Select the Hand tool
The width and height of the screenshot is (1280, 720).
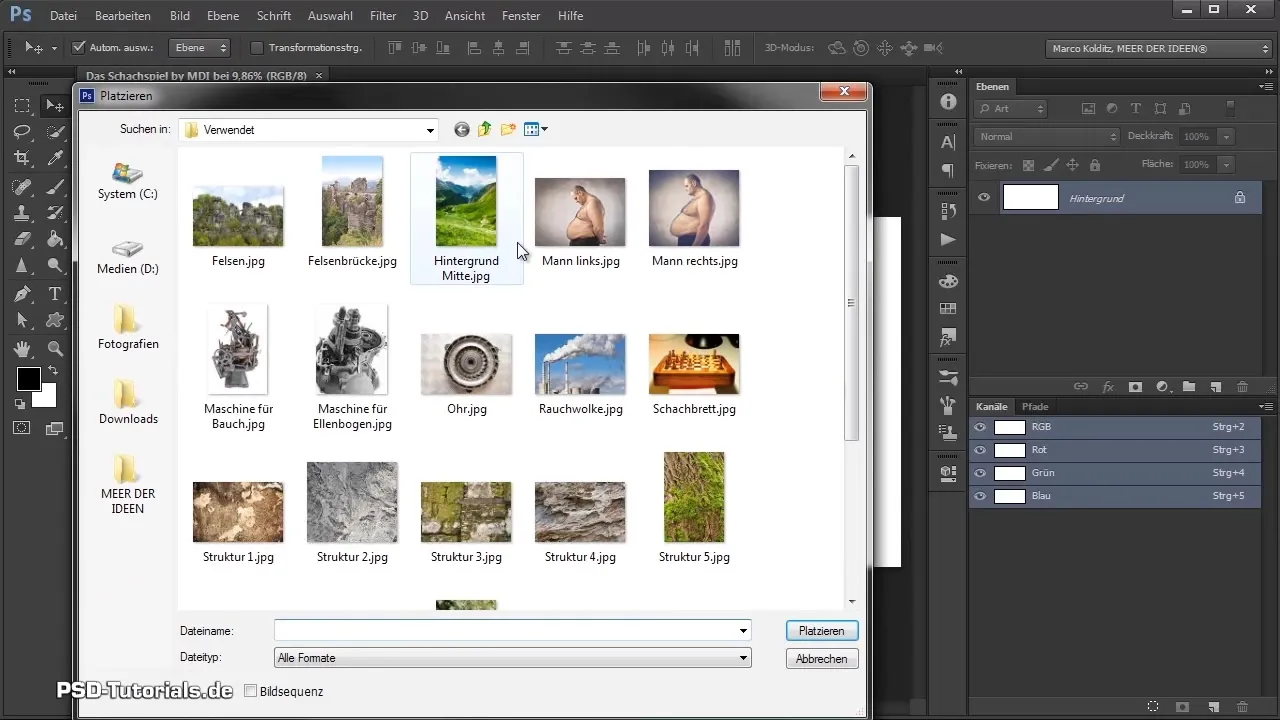click(21, 349)
